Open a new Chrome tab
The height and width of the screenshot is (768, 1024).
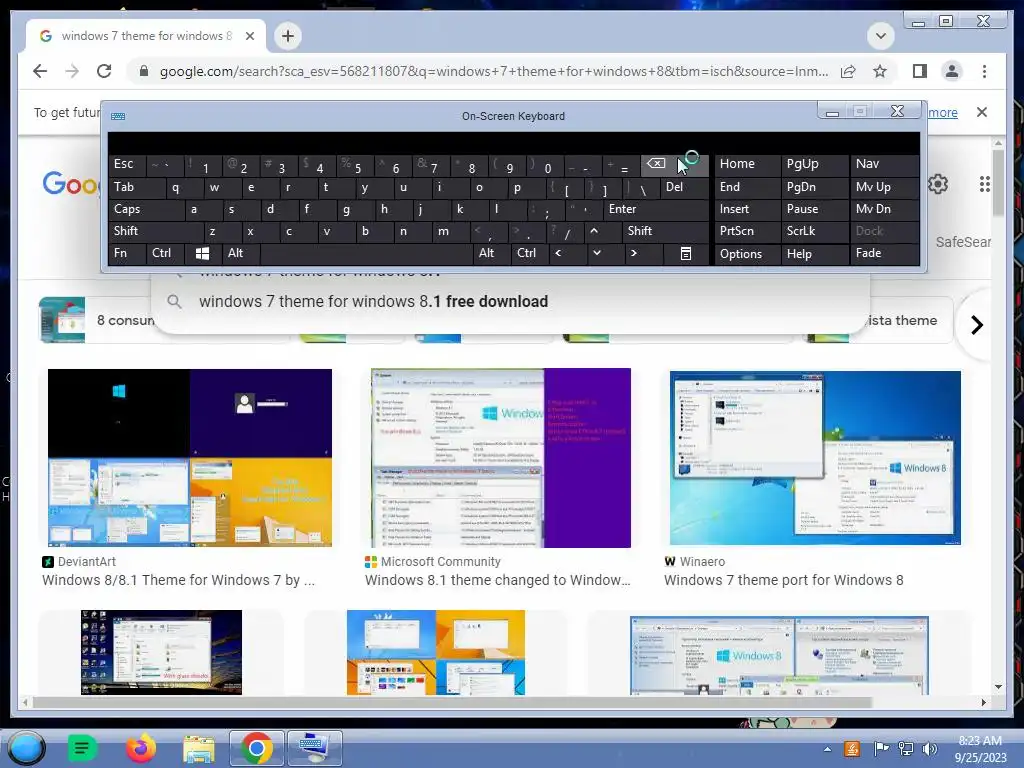click(288, 36)
